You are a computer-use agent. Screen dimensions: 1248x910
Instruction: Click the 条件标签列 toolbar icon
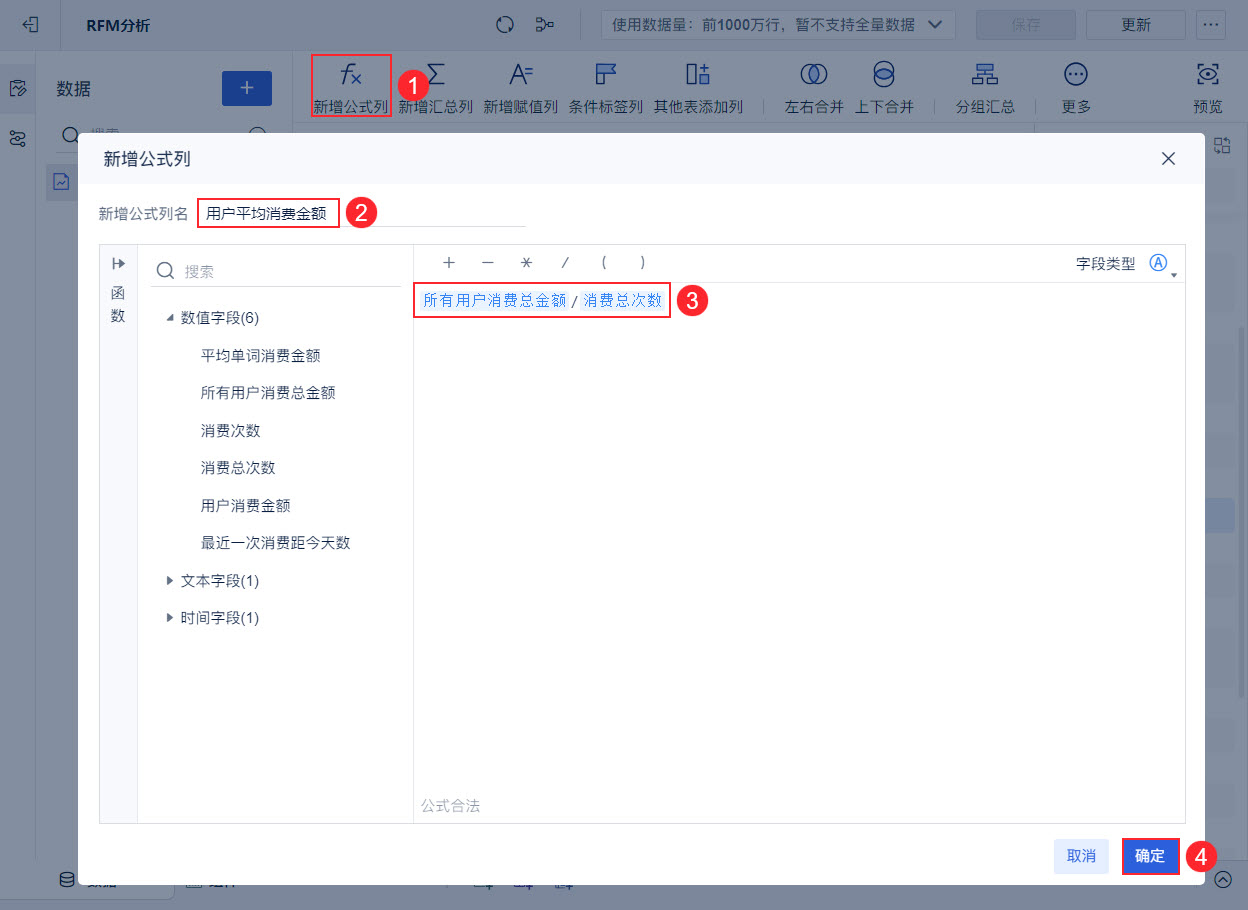click(x=606, y=74)
